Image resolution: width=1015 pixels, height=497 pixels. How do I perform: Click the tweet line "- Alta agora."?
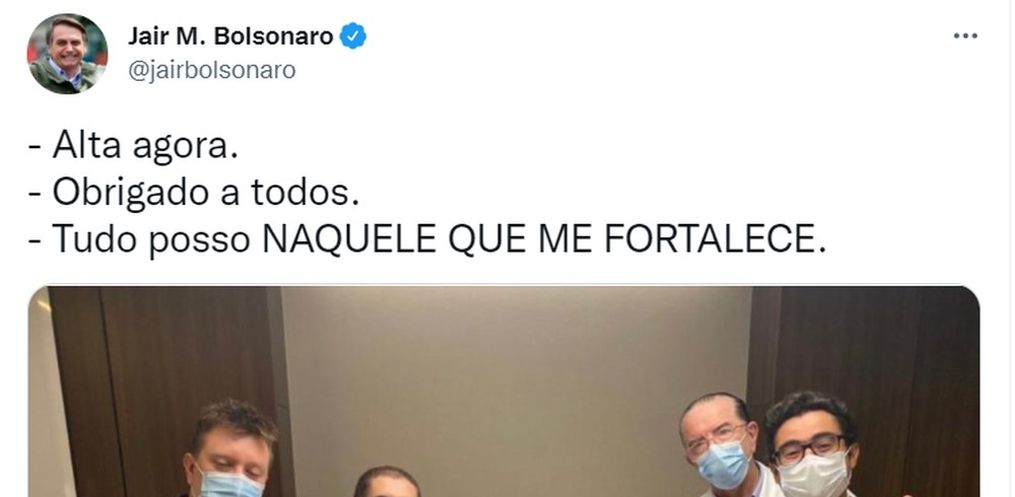(133, 146)
